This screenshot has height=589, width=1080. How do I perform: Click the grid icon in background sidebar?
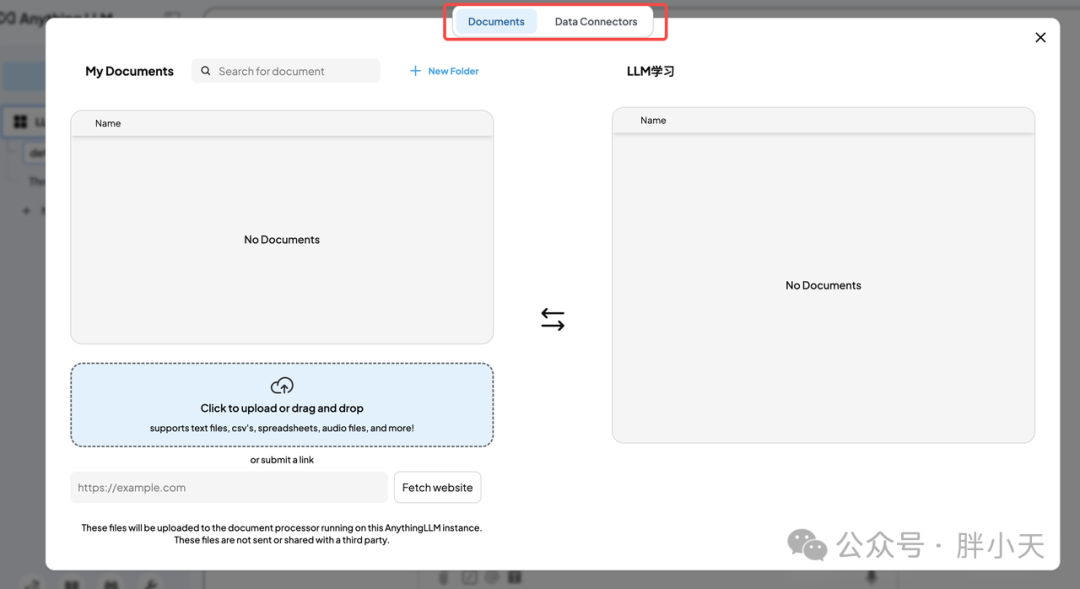coord(21,122)
